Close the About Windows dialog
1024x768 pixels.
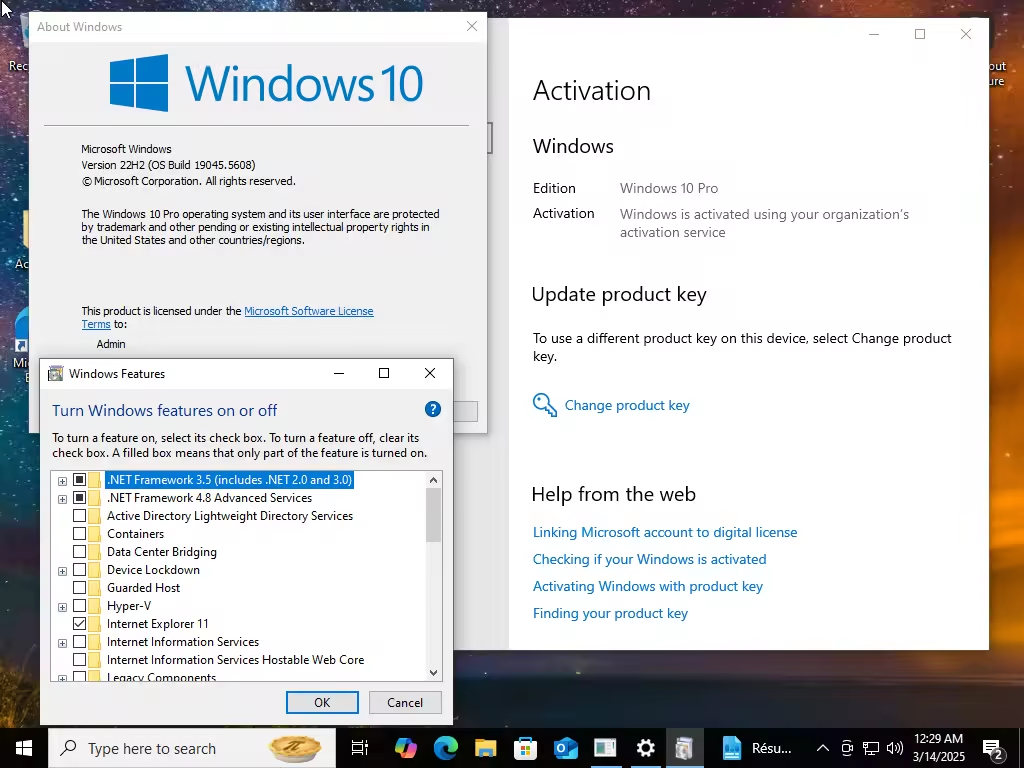[x=472, y=26]
